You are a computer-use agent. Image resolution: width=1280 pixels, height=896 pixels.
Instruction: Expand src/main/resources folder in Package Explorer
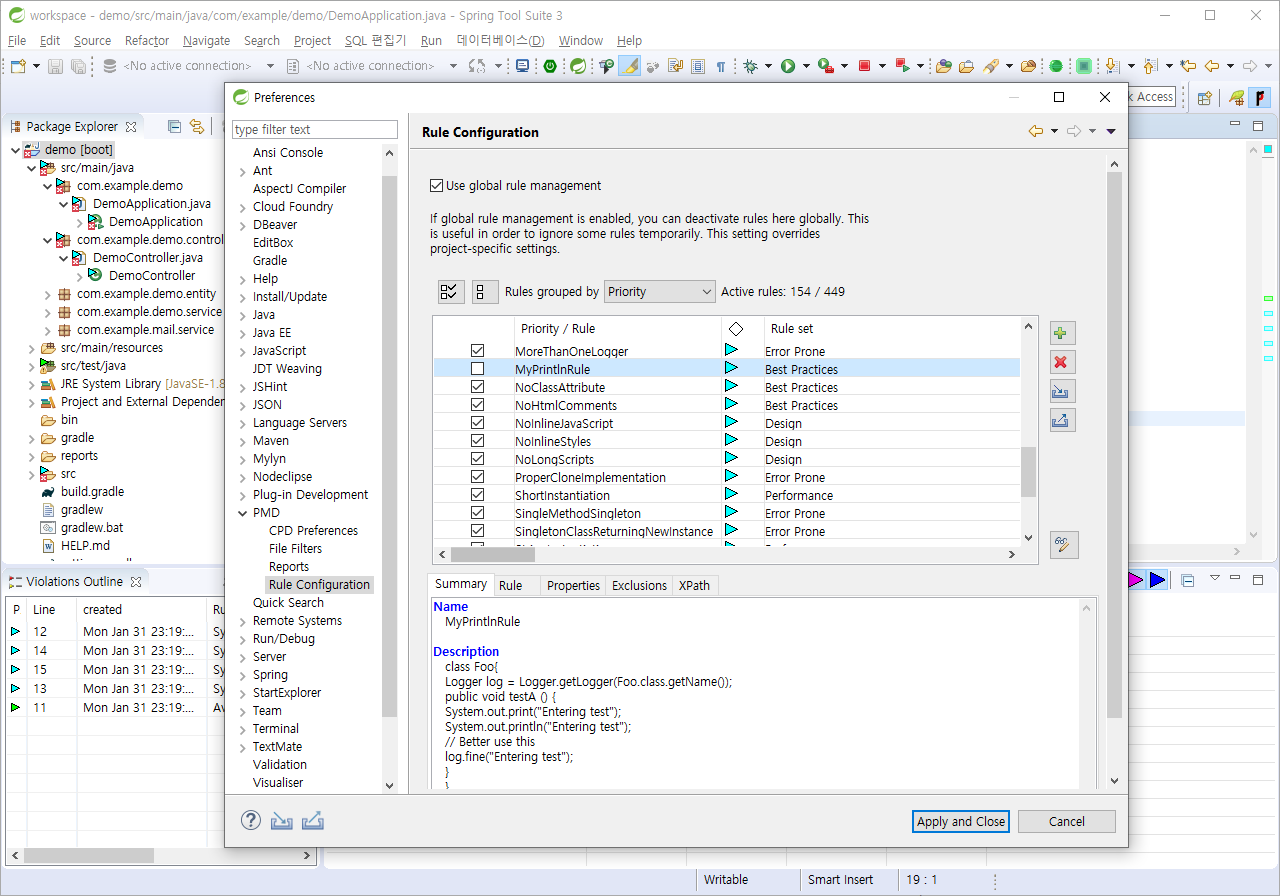[x=31, y=348]
